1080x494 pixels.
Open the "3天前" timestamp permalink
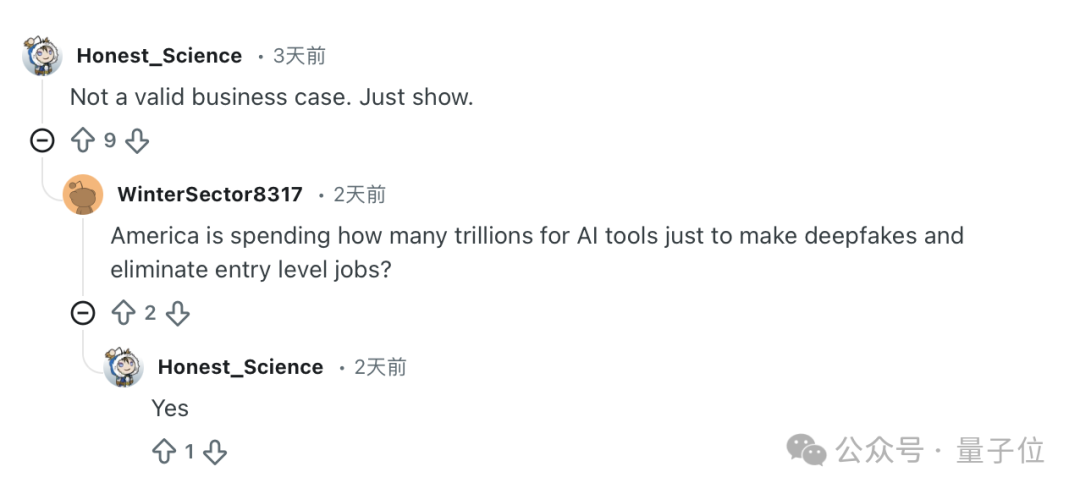299,56
